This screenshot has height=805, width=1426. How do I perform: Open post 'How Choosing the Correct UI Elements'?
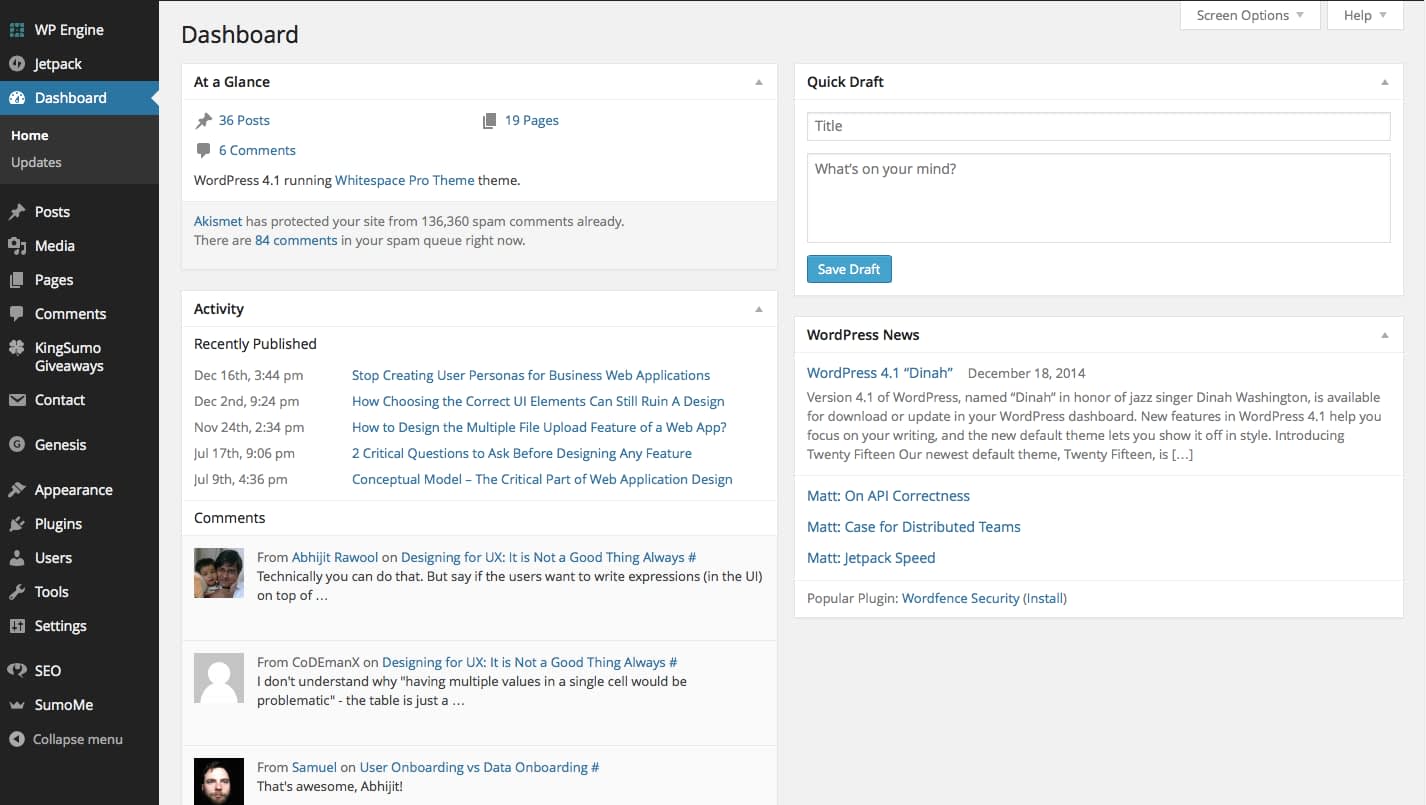(538, 401)
